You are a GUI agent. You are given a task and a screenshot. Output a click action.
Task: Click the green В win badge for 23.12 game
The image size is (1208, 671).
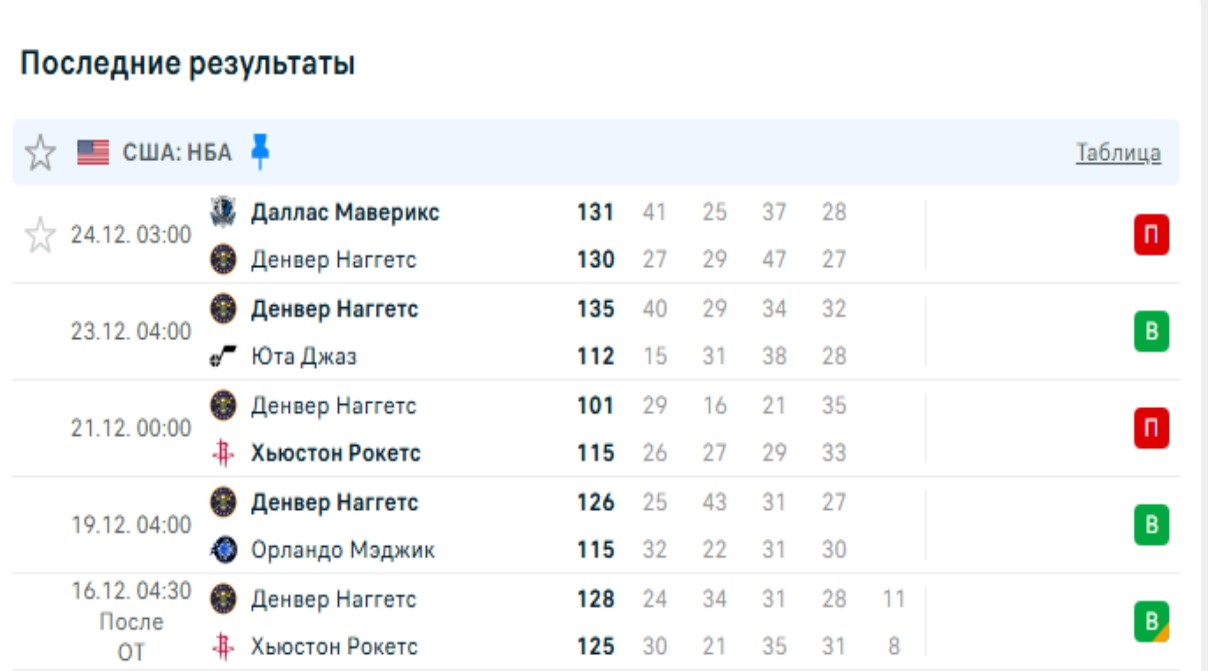[x=1151, y=332]
